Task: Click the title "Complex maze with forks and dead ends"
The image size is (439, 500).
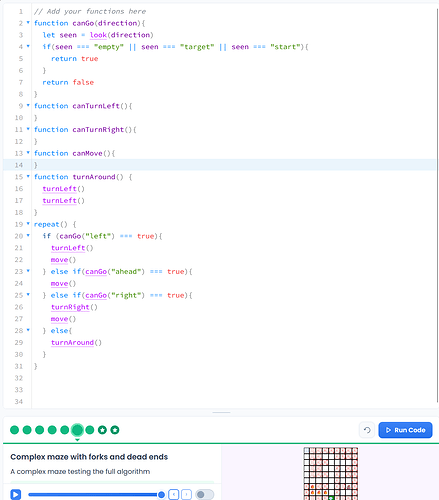Action: 89,457
